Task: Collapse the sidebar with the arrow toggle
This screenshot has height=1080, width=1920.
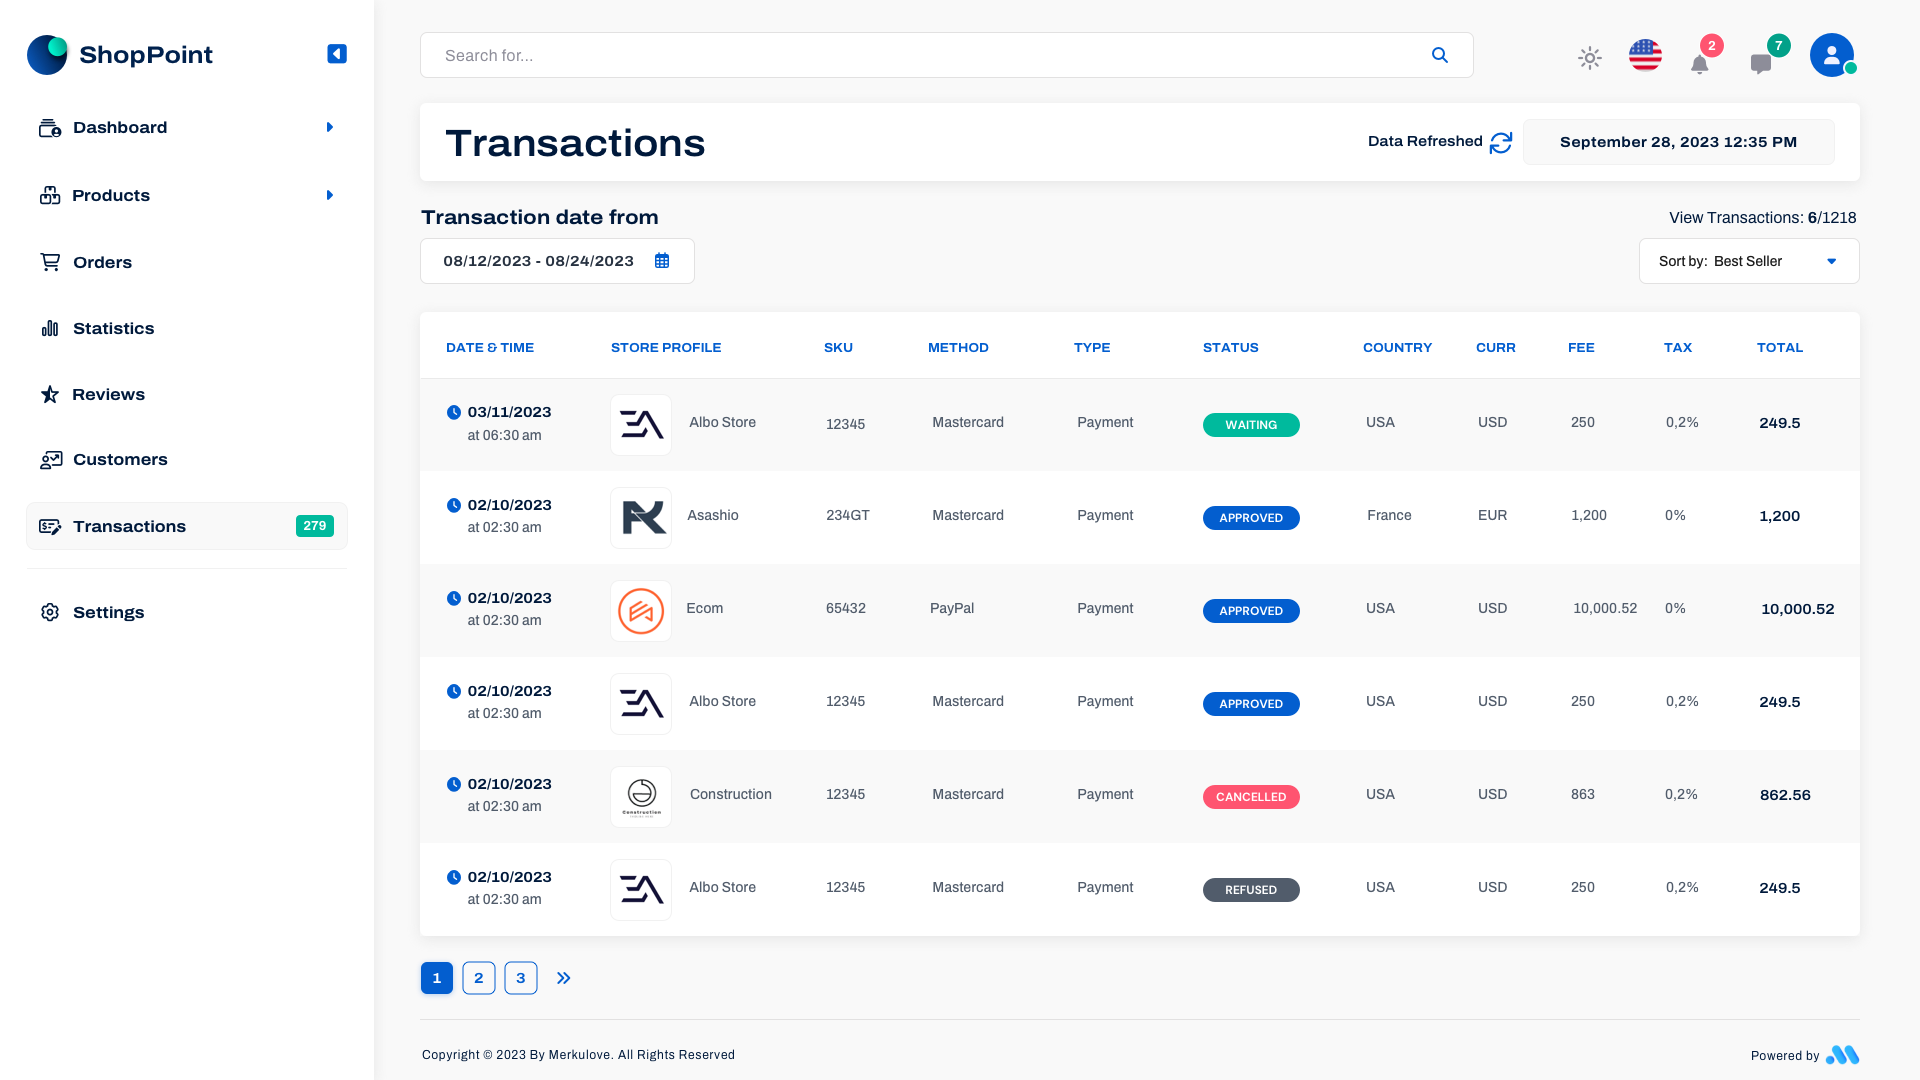Action: (x=336, y=54)
